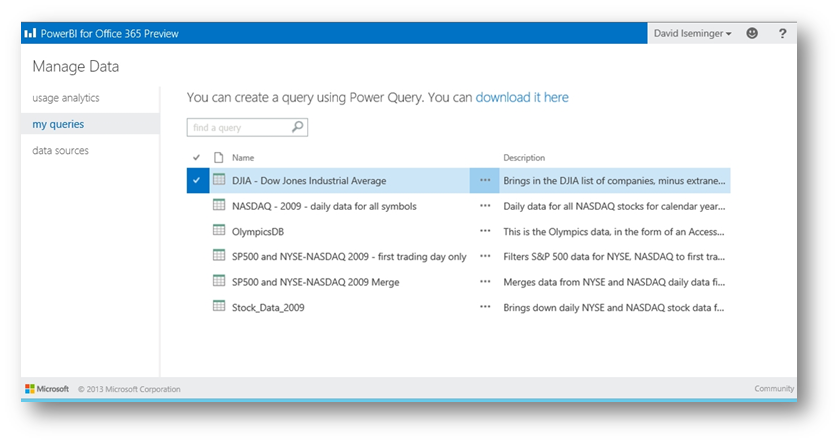Select NASDAQ - 2009 - daily data query
Screen dimensions: 839x444
click(324, 206)
